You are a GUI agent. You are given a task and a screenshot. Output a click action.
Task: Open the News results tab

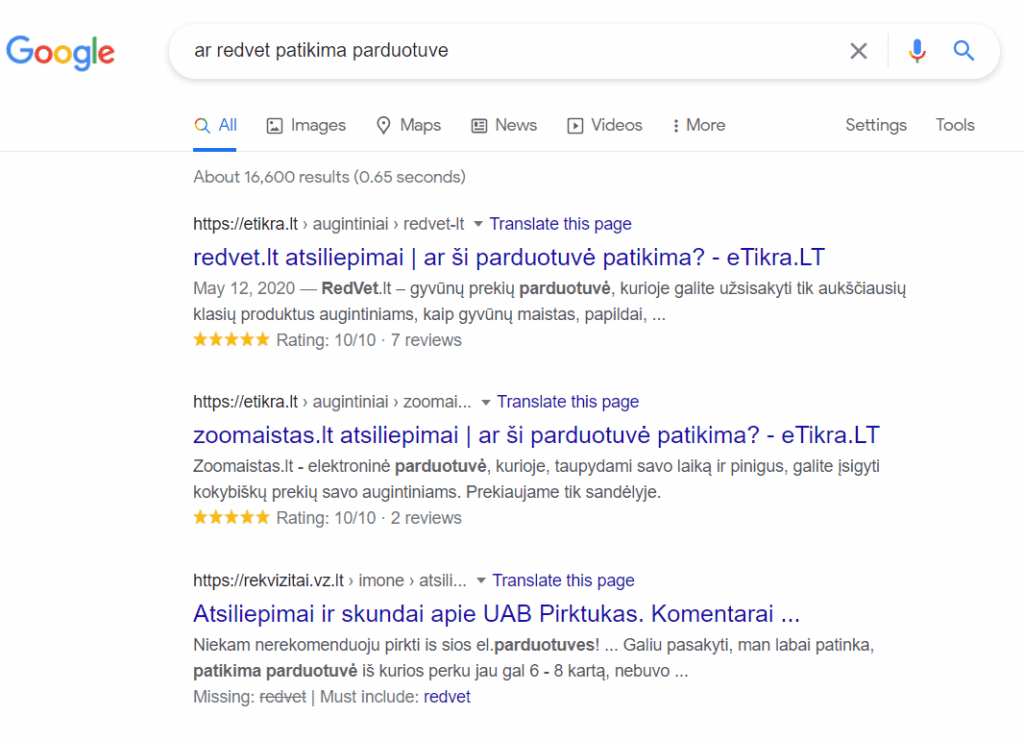[x=504, y=125]
